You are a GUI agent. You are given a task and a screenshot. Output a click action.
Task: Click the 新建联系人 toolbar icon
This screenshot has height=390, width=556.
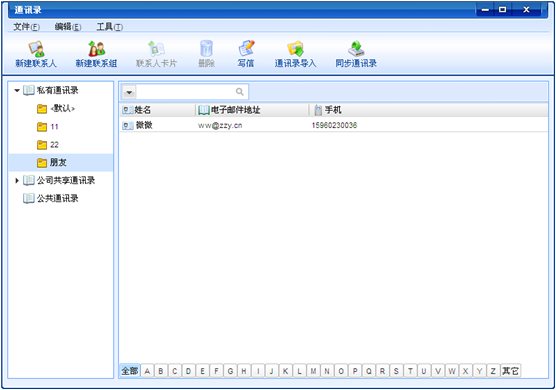tap(36, 49)
